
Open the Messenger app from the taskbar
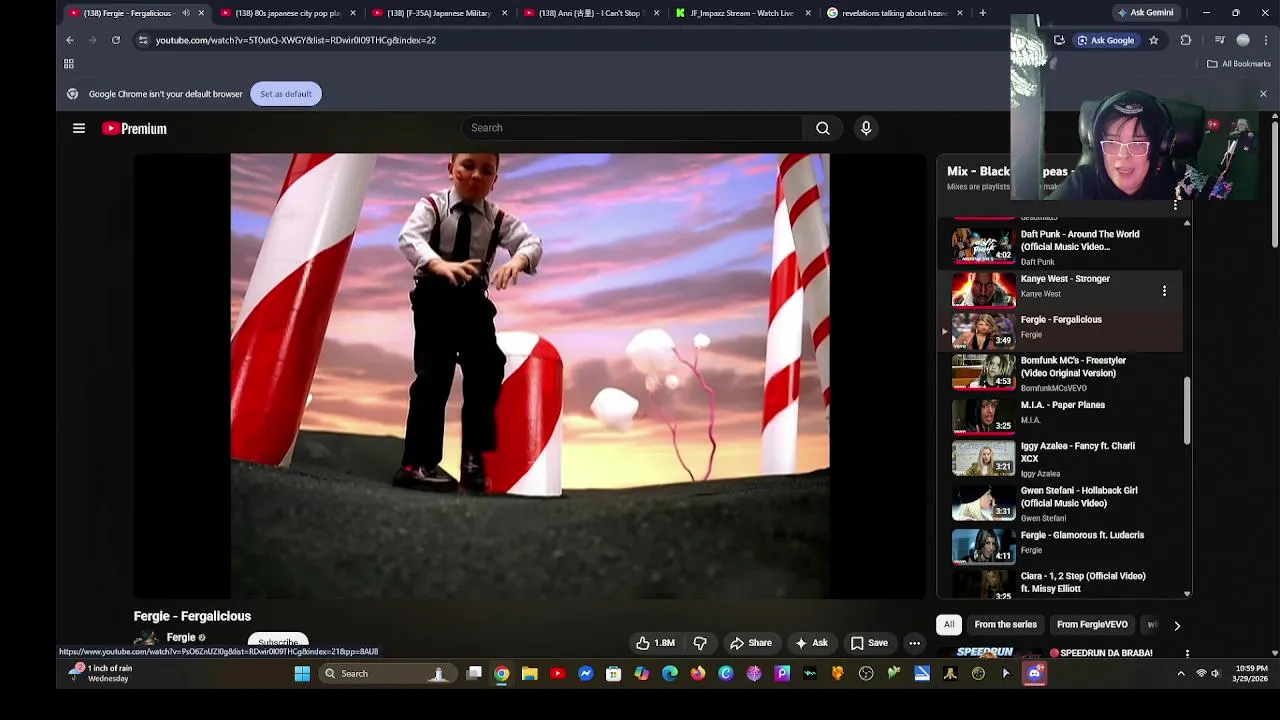pyautogui.click(x=586, y=673)
